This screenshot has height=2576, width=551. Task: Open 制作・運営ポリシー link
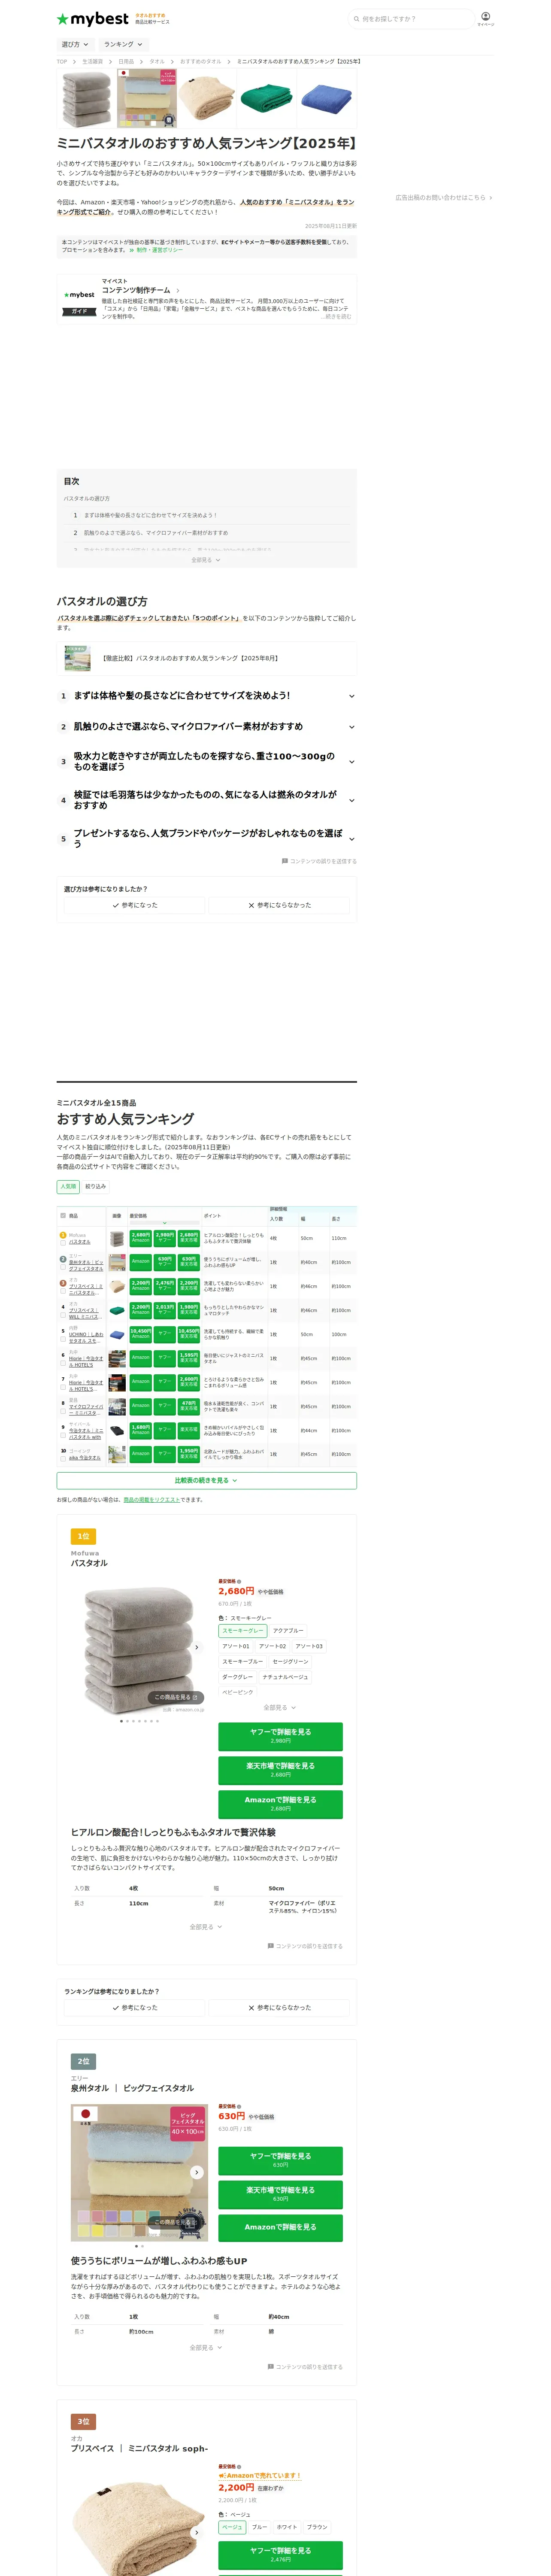[159, 250]
